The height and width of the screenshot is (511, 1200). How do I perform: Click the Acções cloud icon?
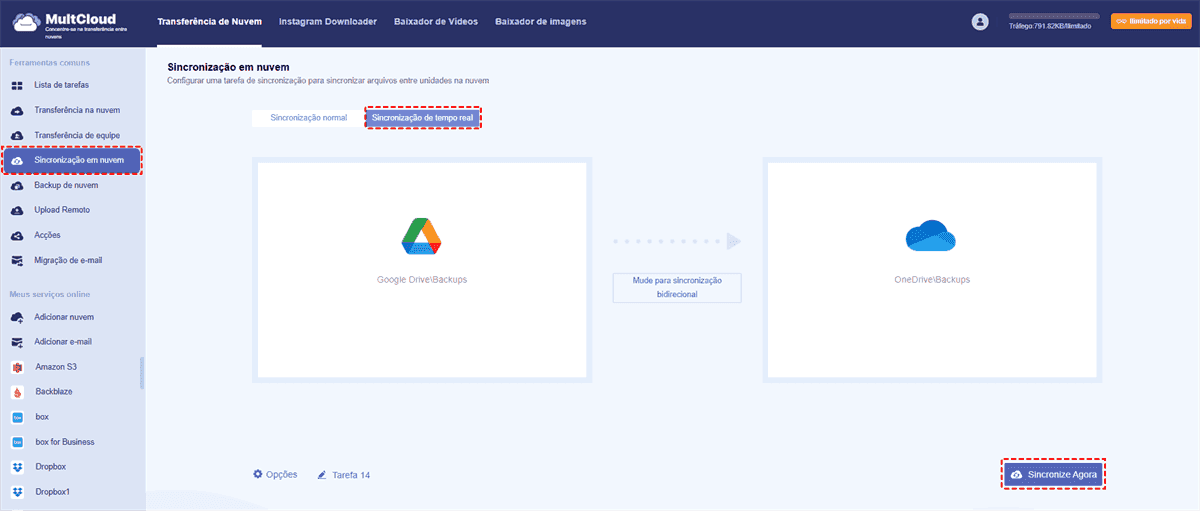(x=17, y=235)
